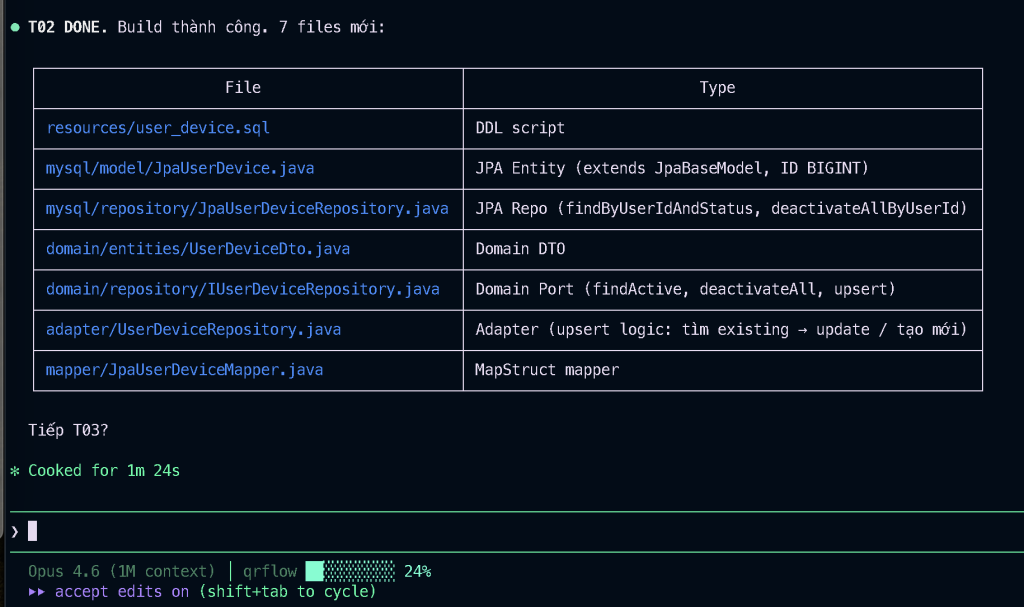This screenshot has height=607, width=1024.
Task: Click the context usage progress bar
Action: 350,571
